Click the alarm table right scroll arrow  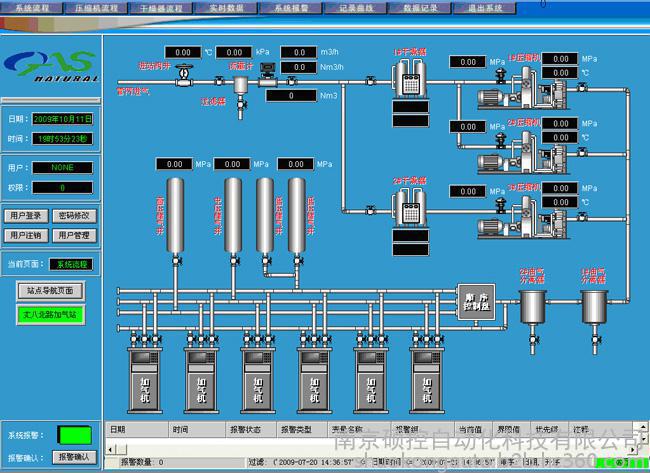coord(633,449)
